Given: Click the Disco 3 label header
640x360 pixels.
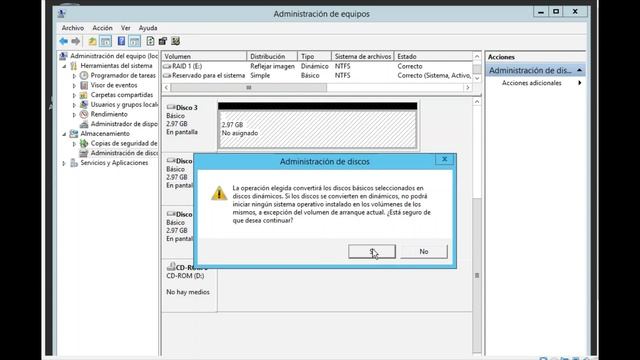Looking at the screenshot, I should 187,107.
